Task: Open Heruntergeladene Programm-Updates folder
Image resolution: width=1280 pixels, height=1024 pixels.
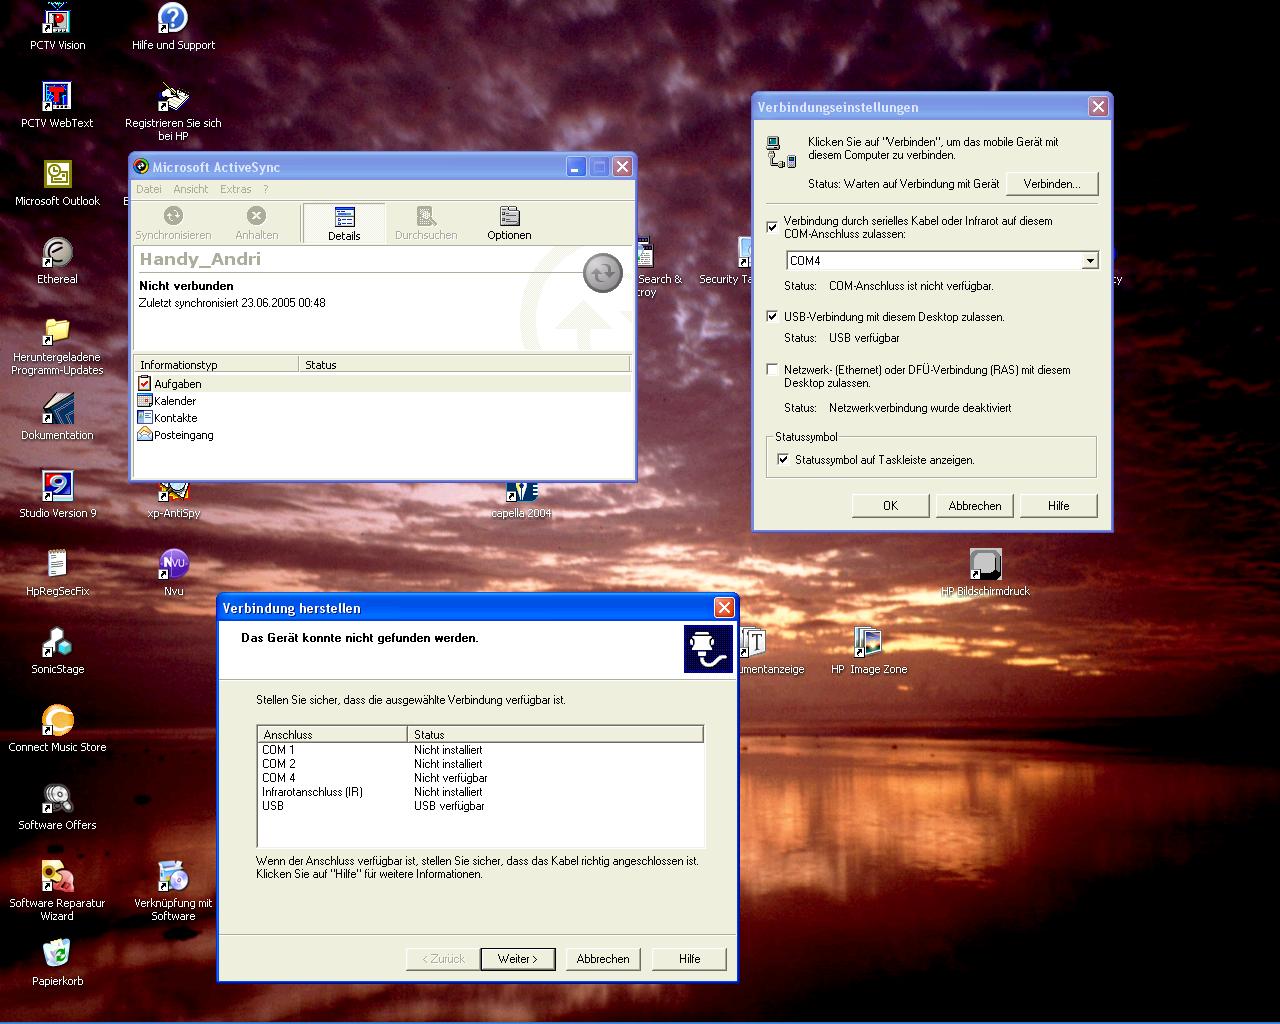Action: 57,346
